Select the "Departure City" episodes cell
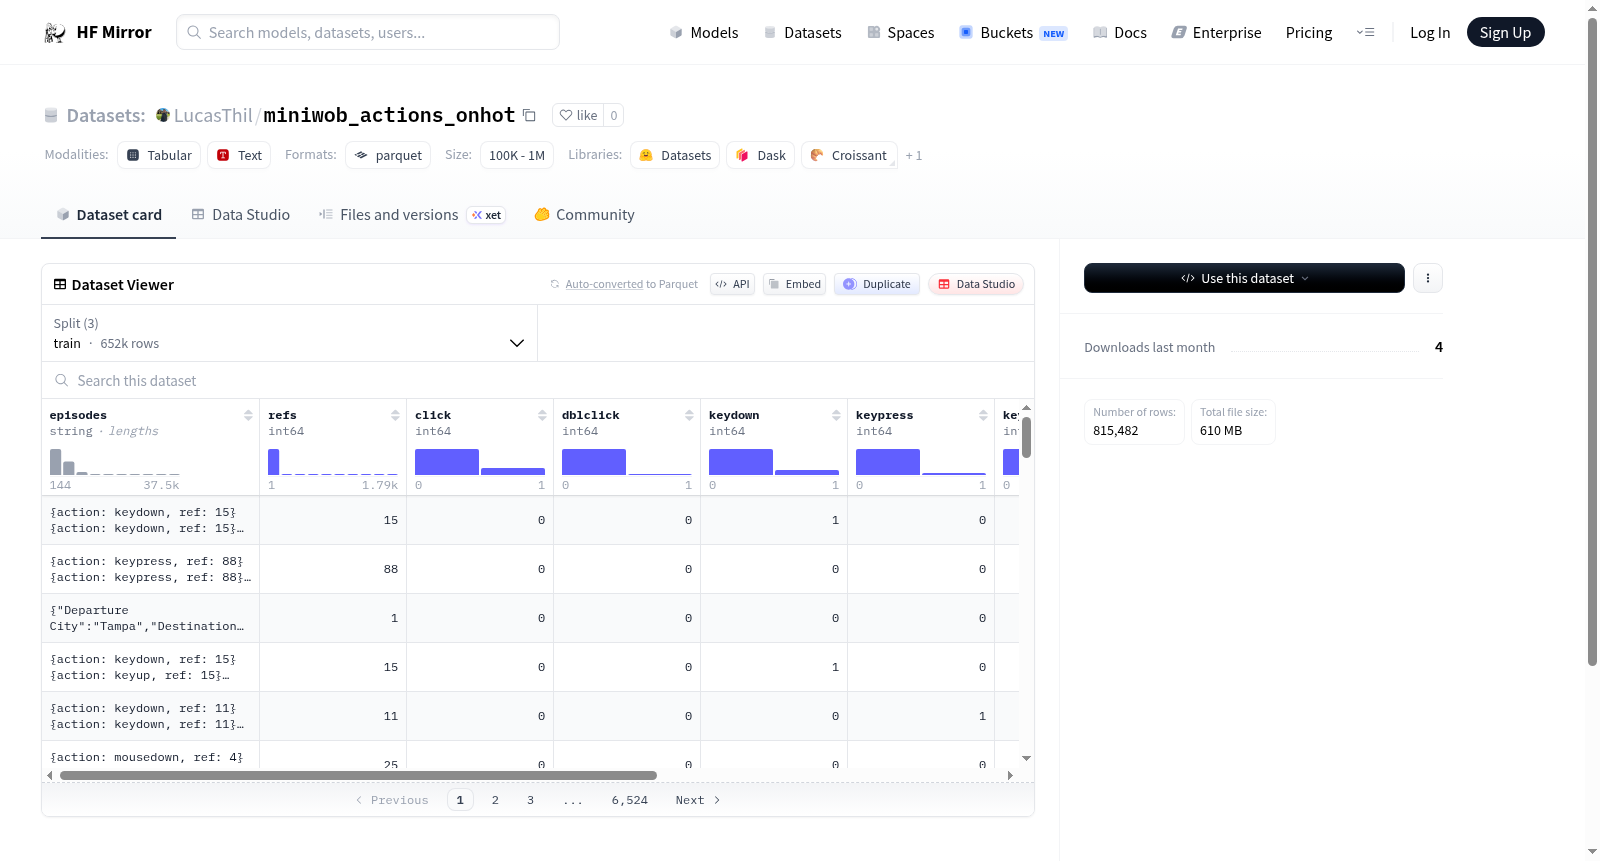The width and height of the screenshot is (1600, 861). coord(151,618)
